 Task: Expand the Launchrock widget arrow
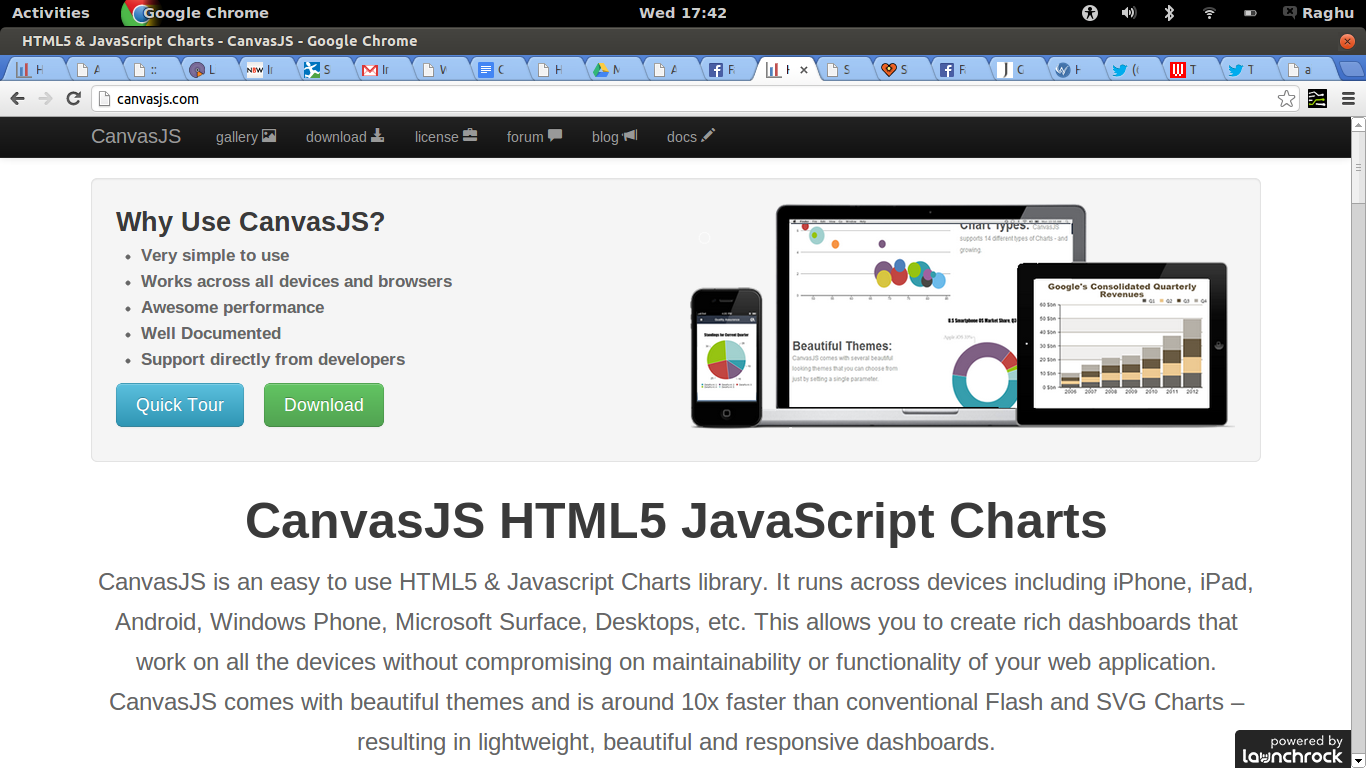tap(1356, 758)
